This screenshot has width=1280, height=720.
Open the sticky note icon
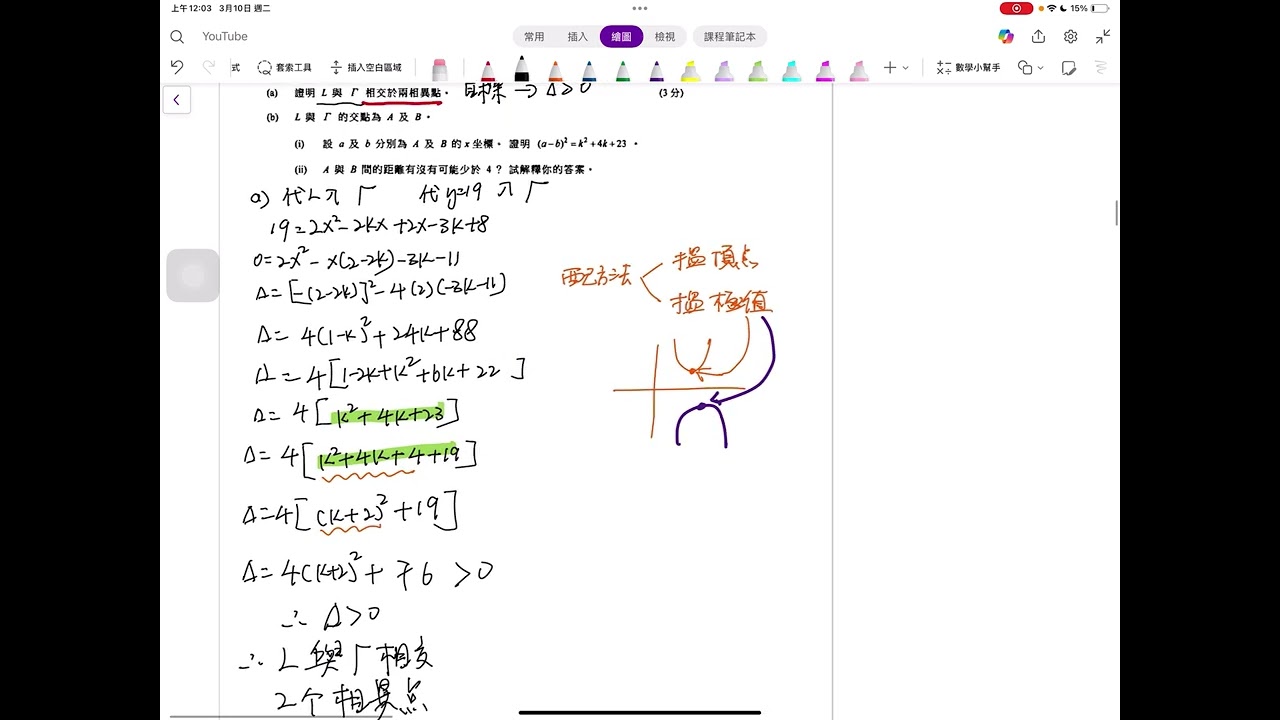(1069, 68)
